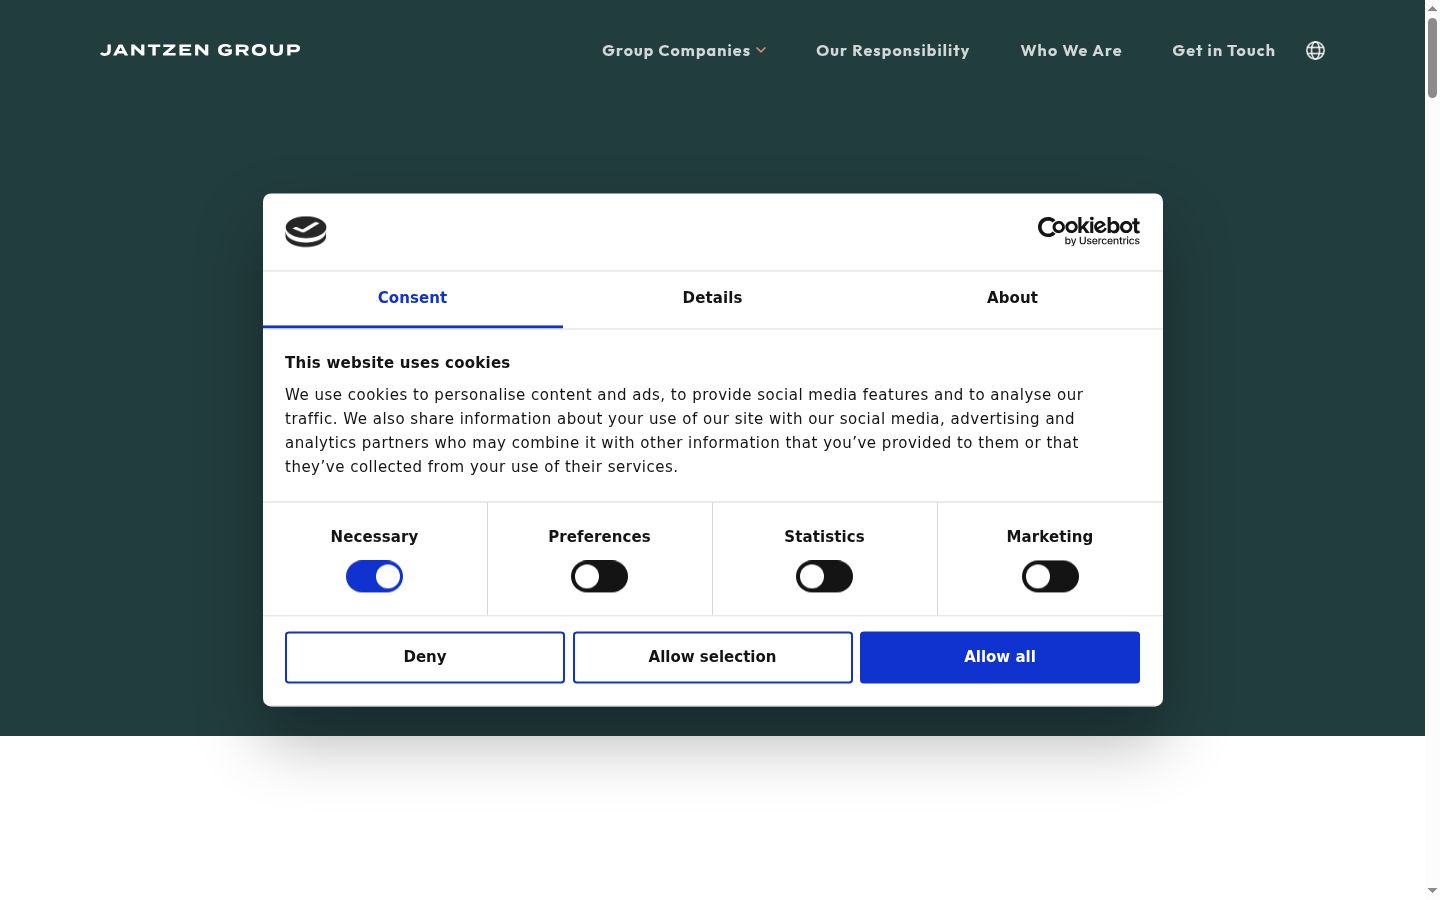This screenshot has width=1440, height=900.
Task: Select the Consent tab
Action: 412,298
